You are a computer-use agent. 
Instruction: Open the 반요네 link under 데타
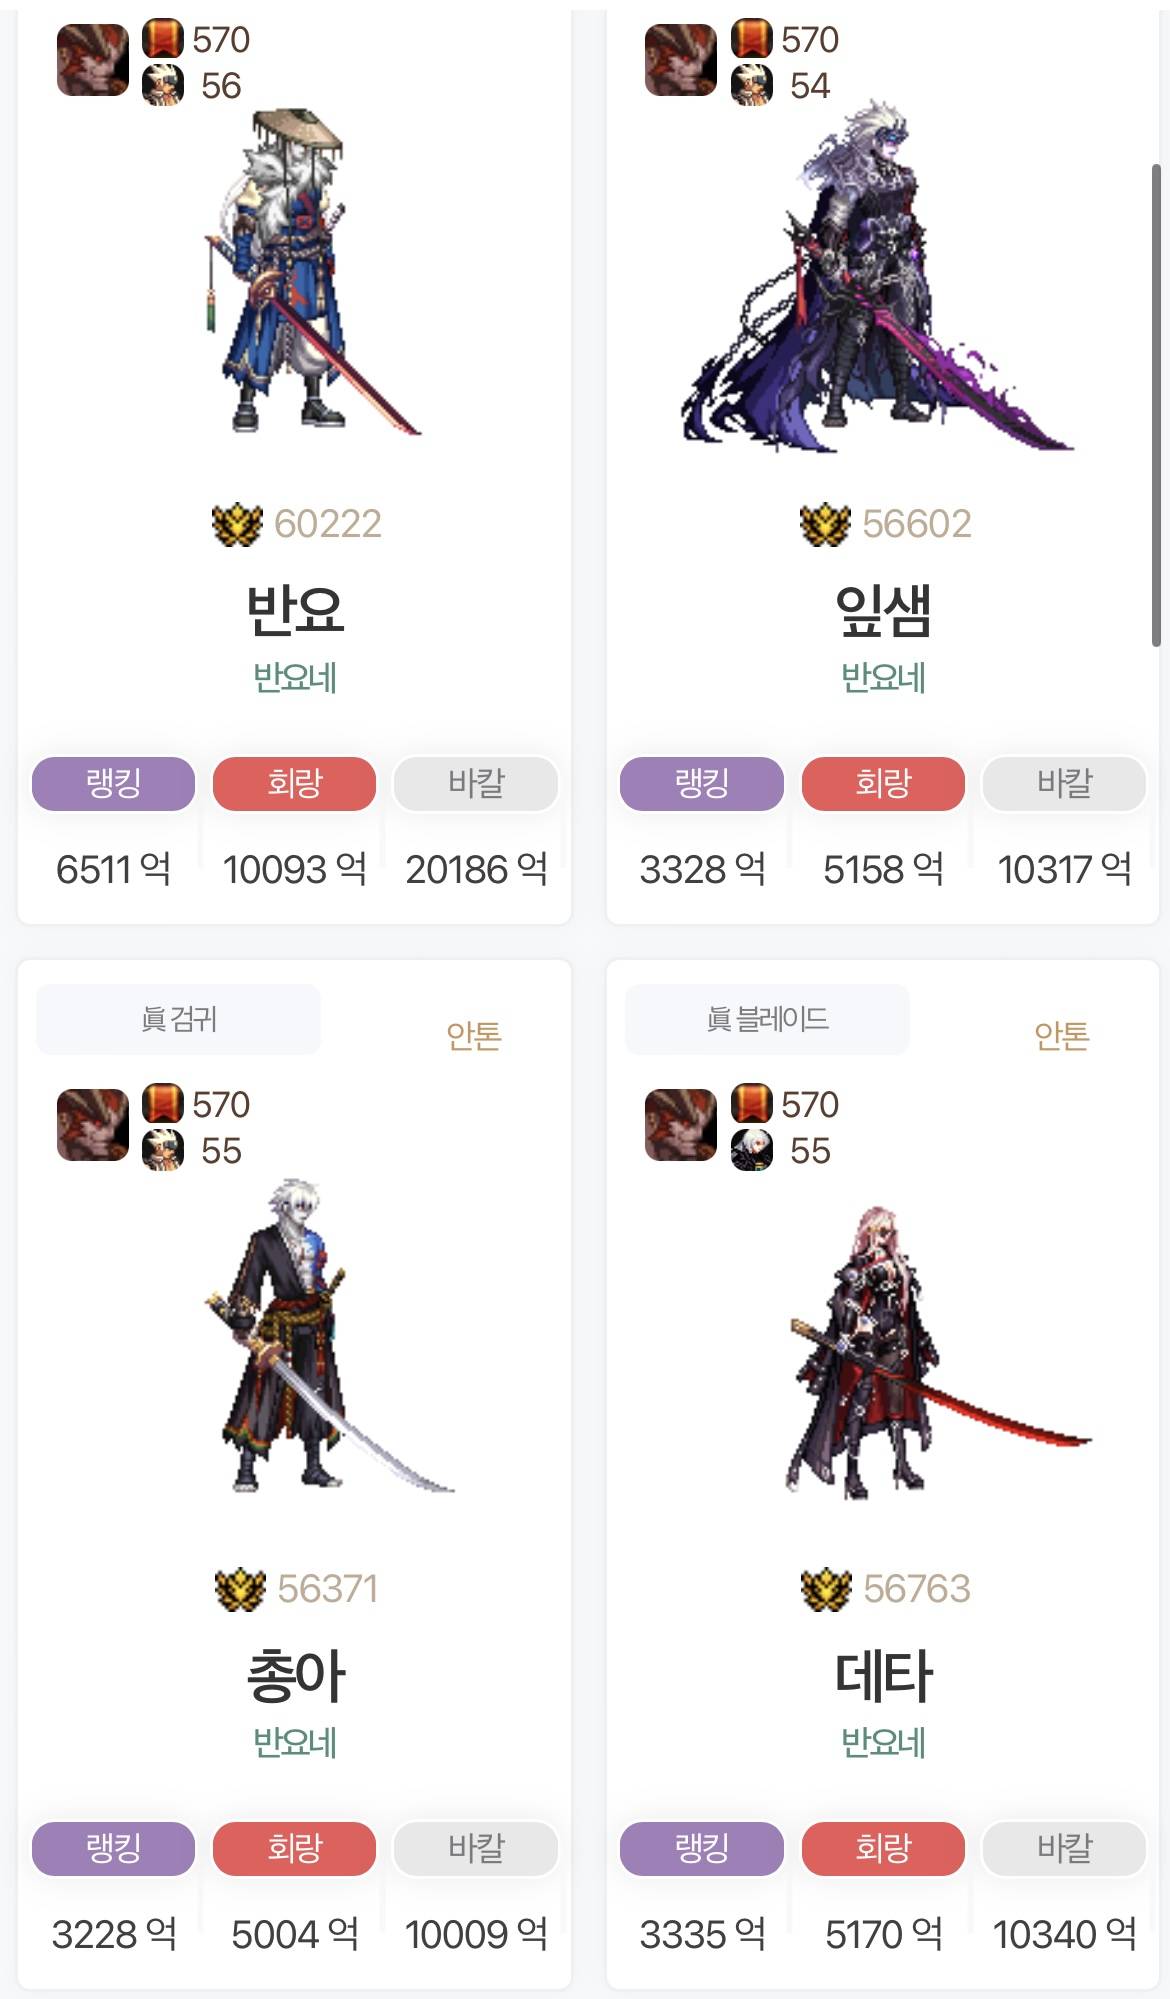[883, 1742]
